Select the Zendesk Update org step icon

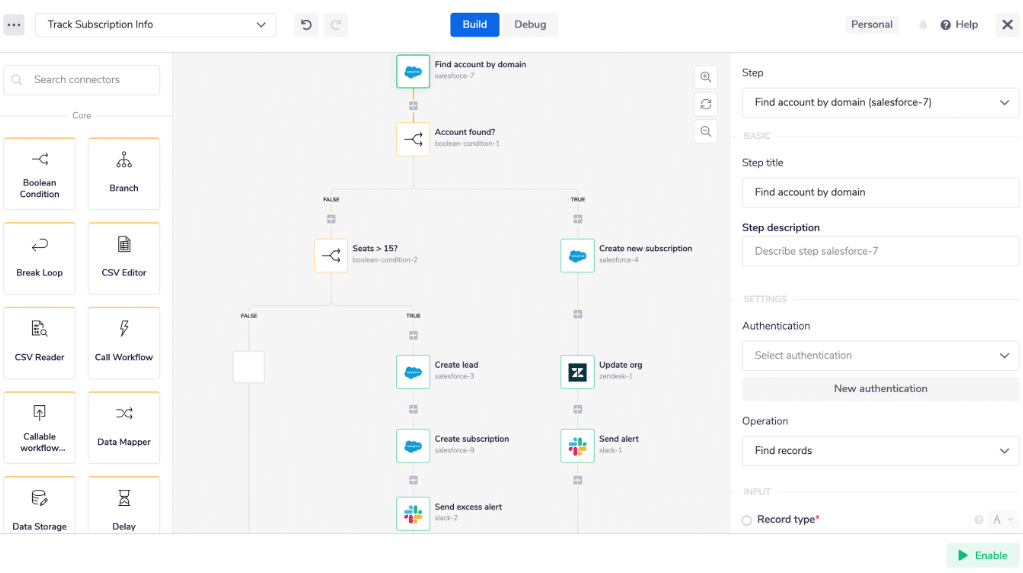pyautogui.click(x=577, y=372)
